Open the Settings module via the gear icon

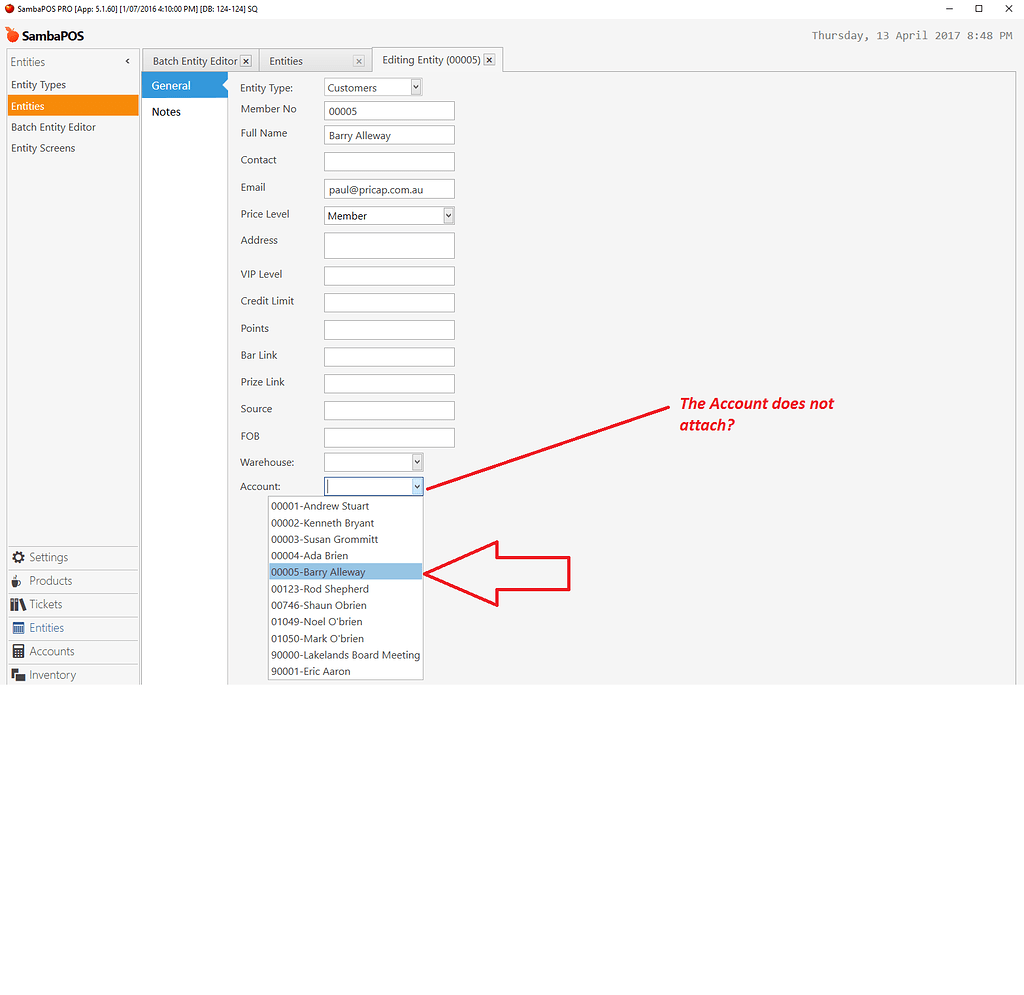coord(18,557)
